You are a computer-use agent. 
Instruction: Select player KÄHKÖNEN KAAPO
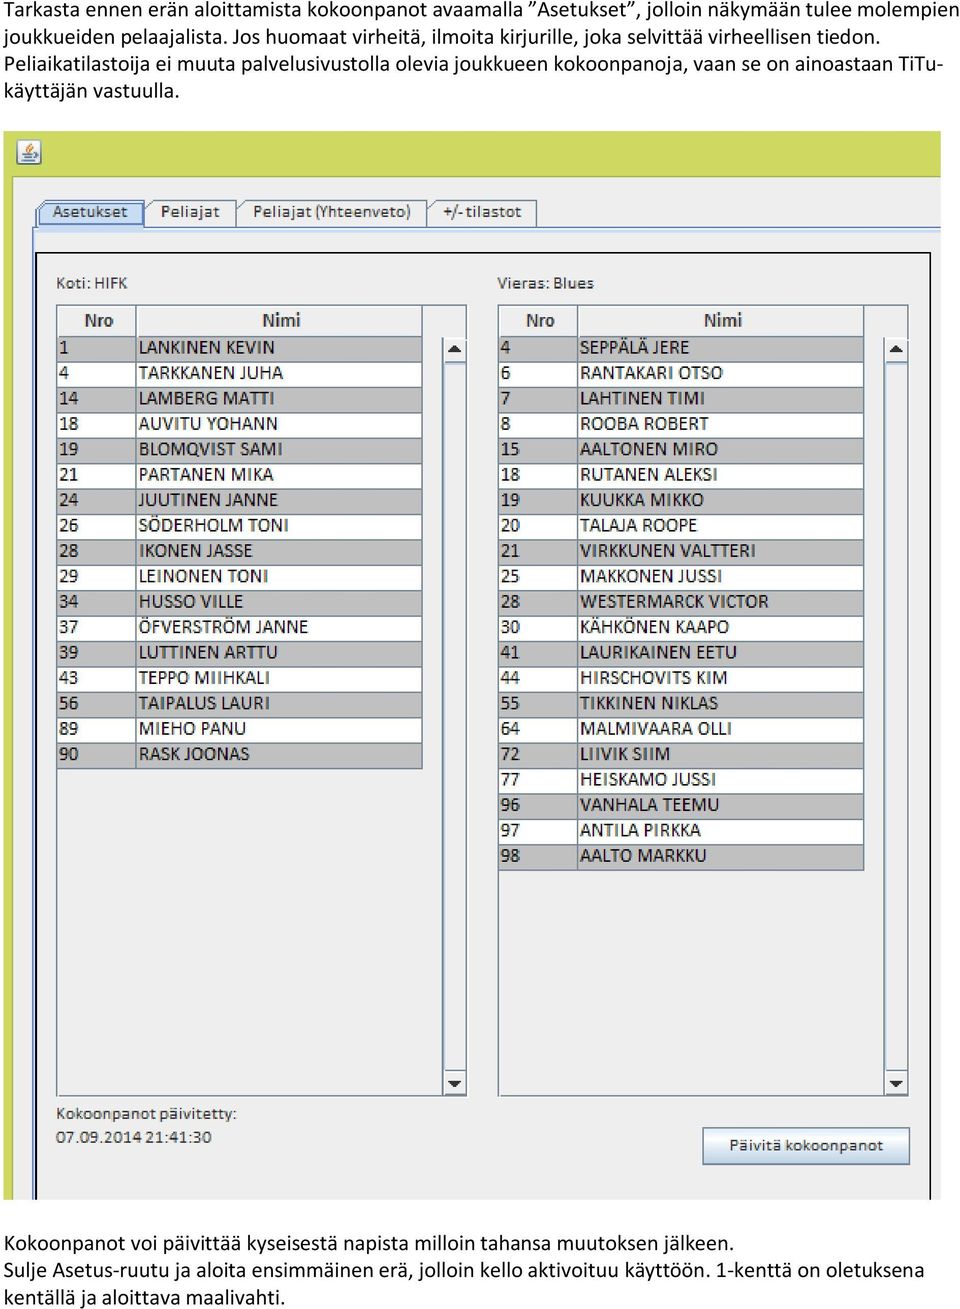[x=681, y=627]
